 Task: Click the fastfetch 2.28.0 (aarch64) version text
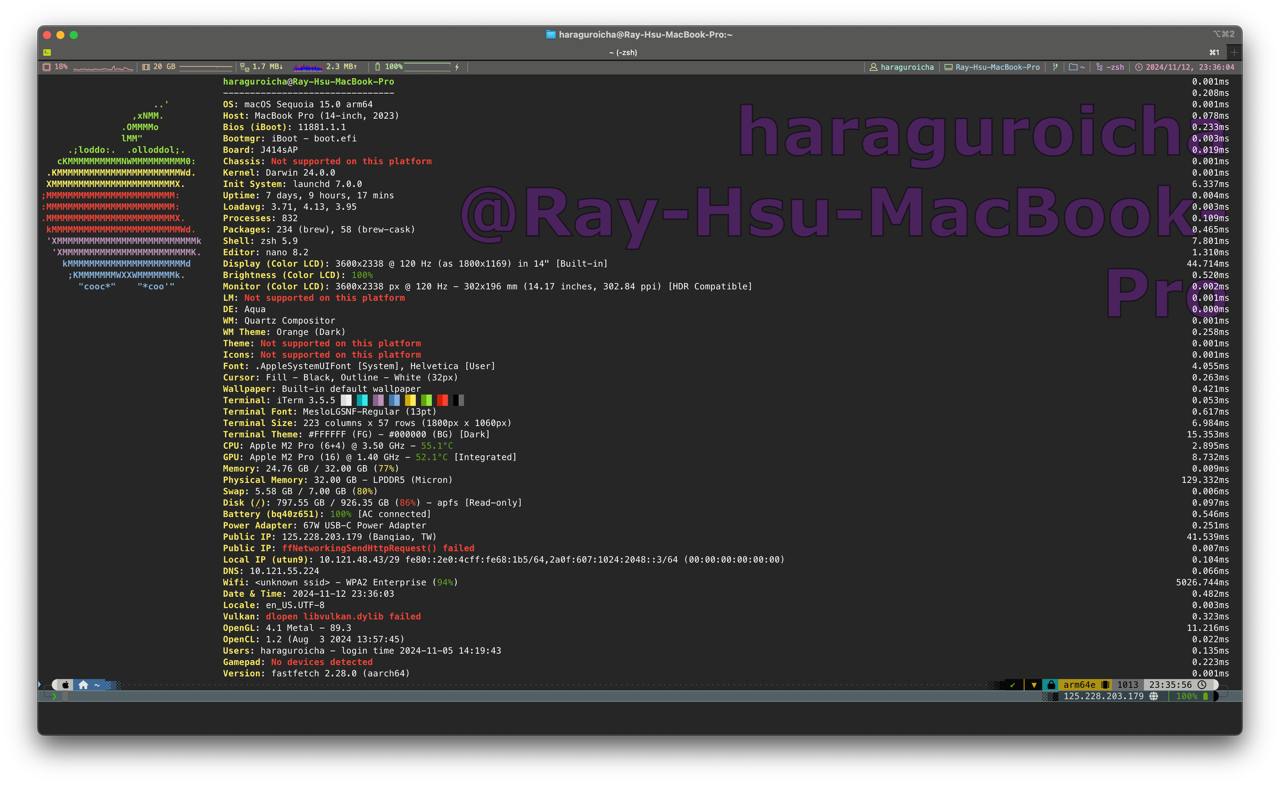(340, 673)
